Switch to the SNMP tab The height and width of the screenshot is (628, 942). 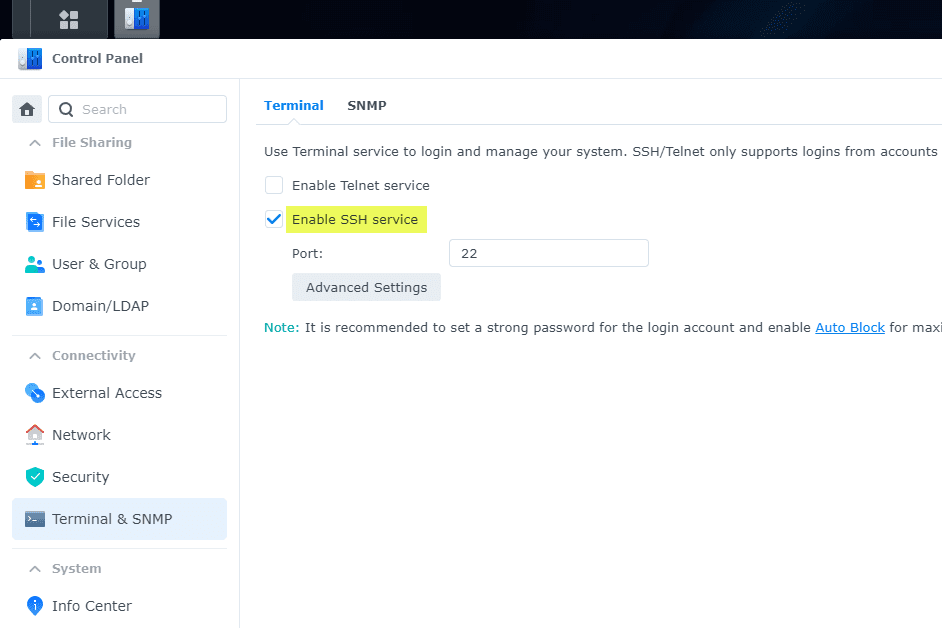point(366,105)
